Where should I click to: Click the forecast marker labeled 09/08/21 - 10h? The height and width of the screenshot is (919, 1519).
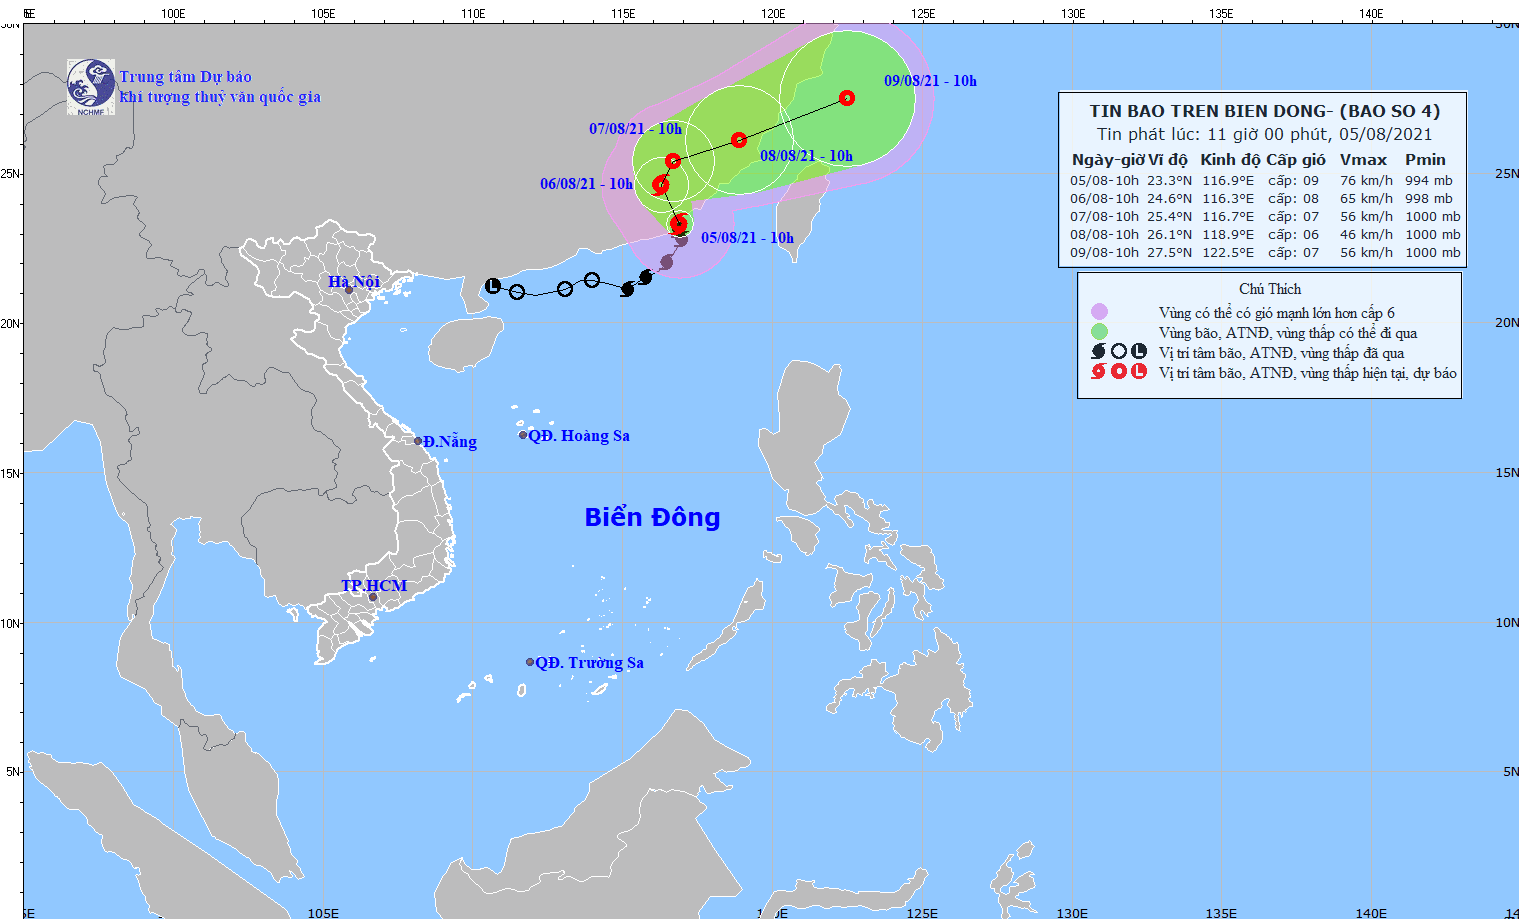(x=847, y=98)
